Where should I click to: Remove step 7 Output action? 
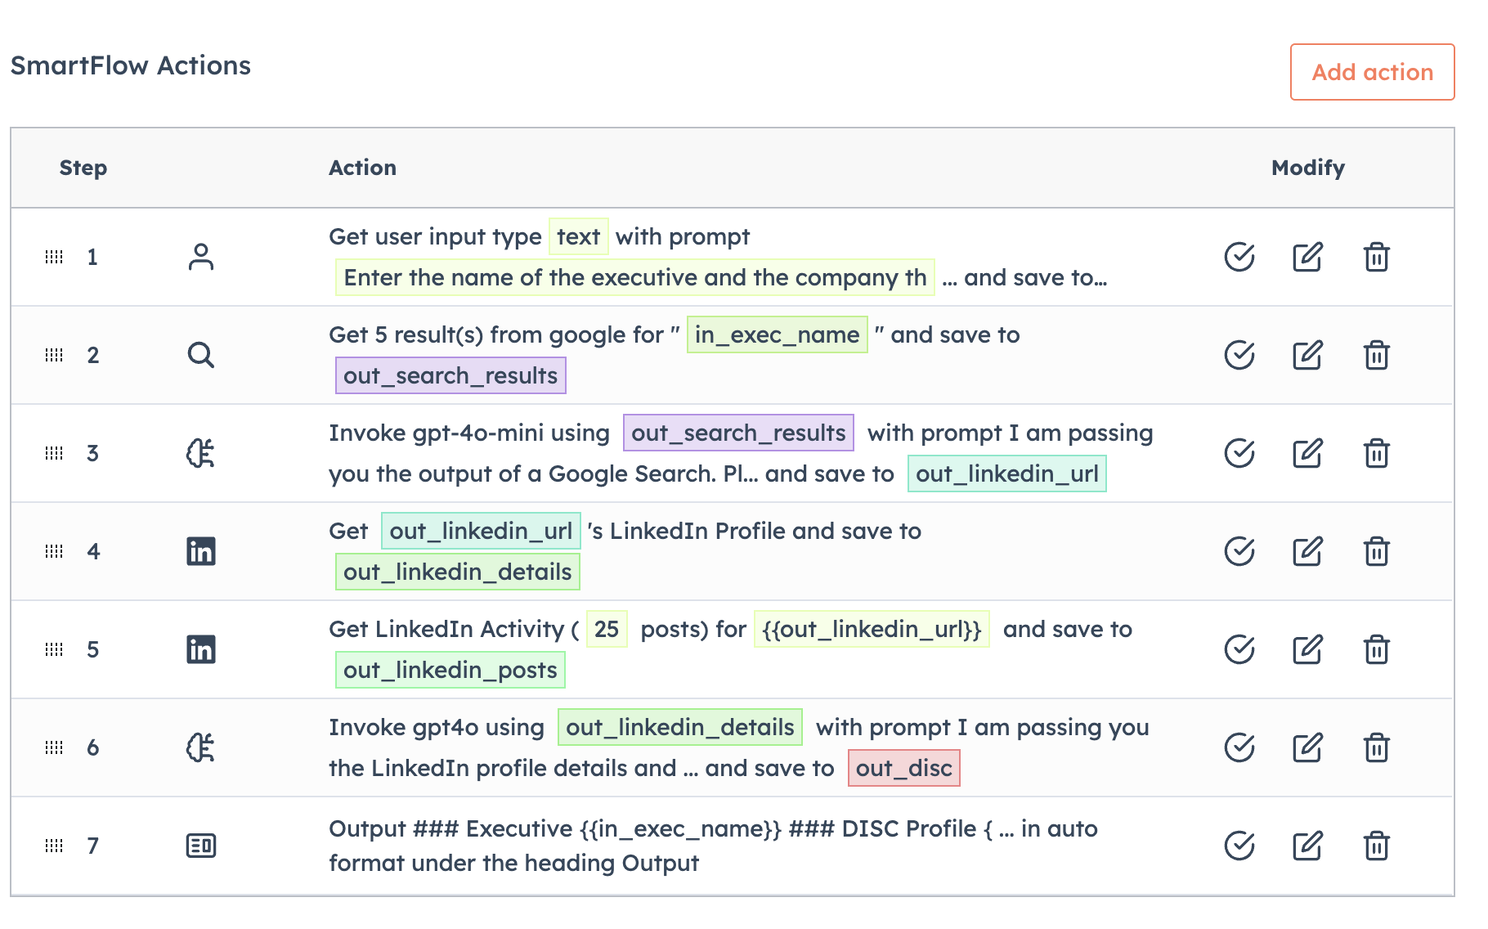[x=1376, y=845]
